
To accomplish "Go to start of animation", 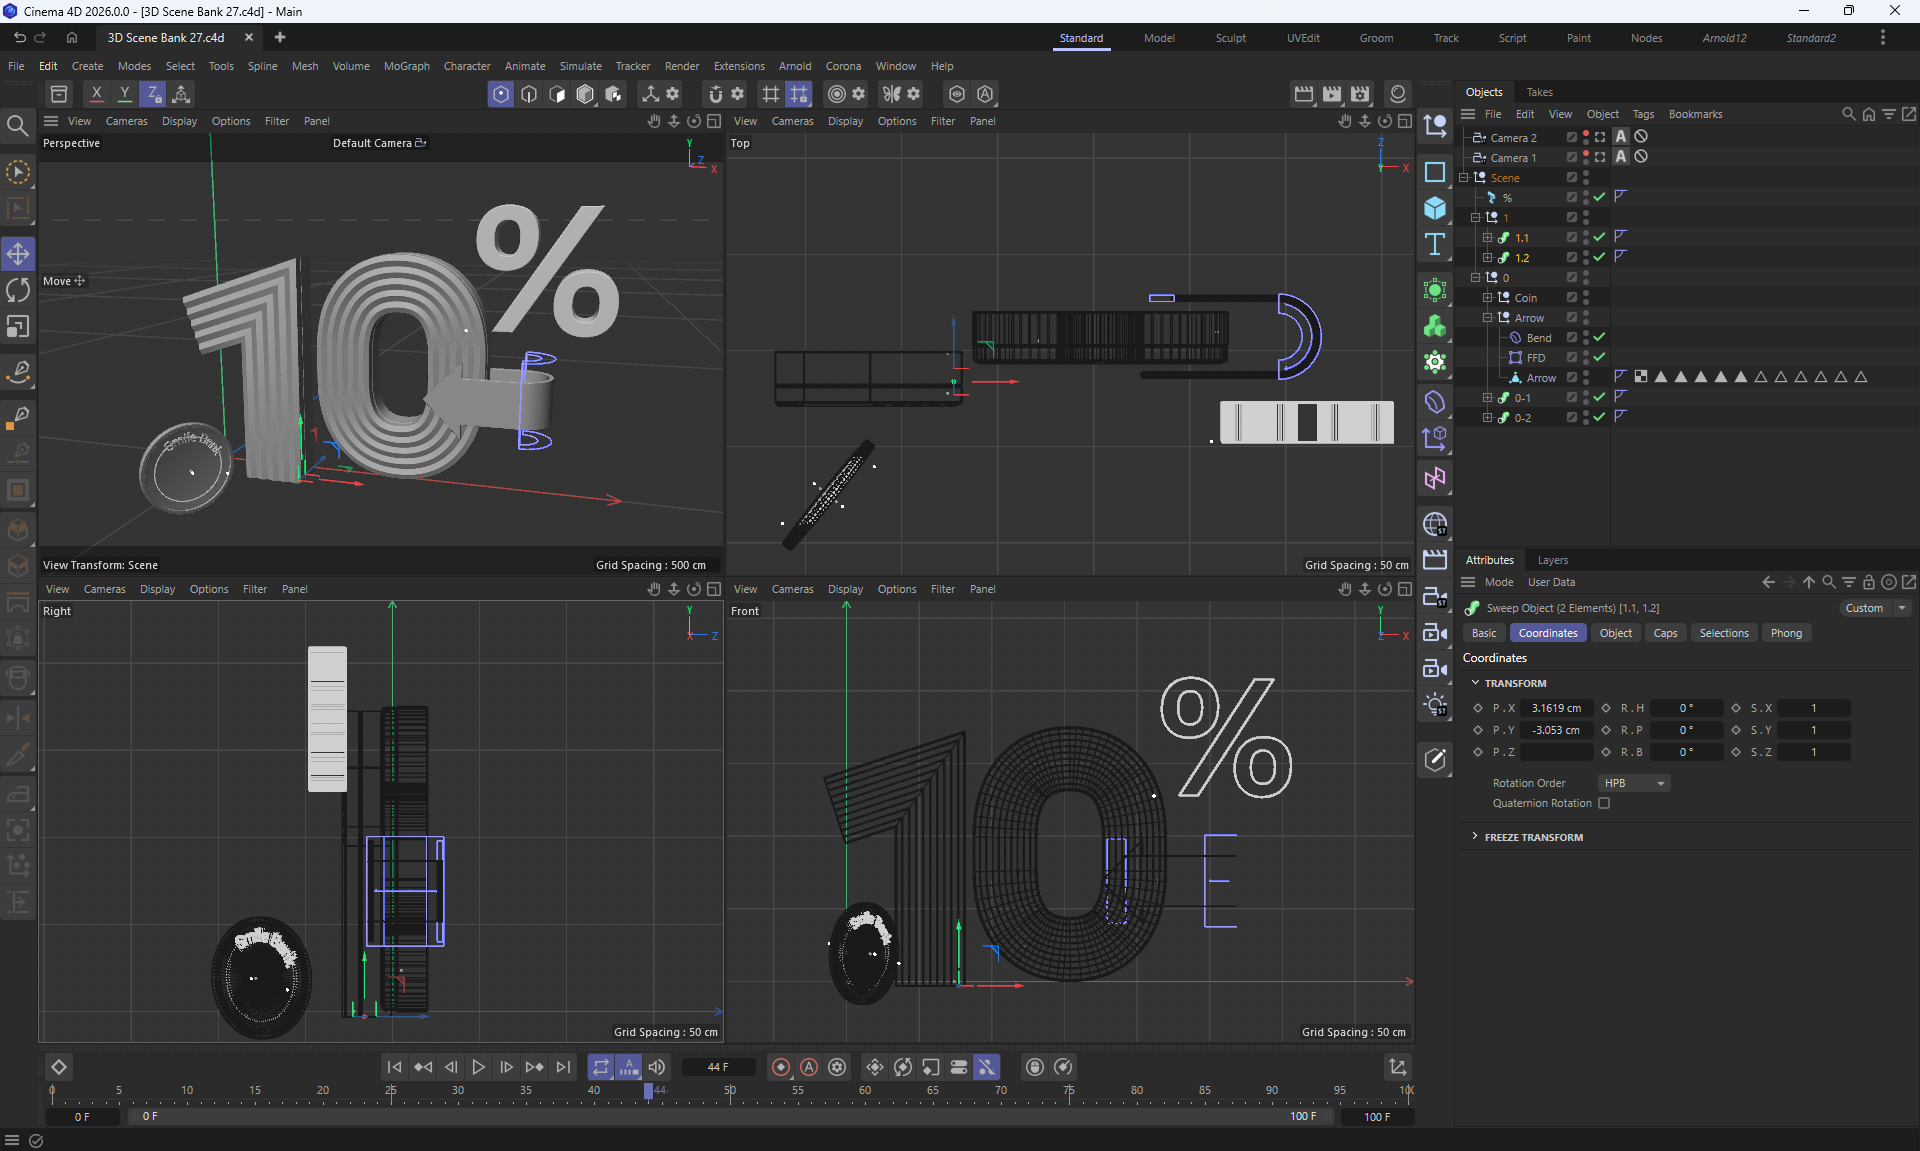I will click(x=394, y=1067).
